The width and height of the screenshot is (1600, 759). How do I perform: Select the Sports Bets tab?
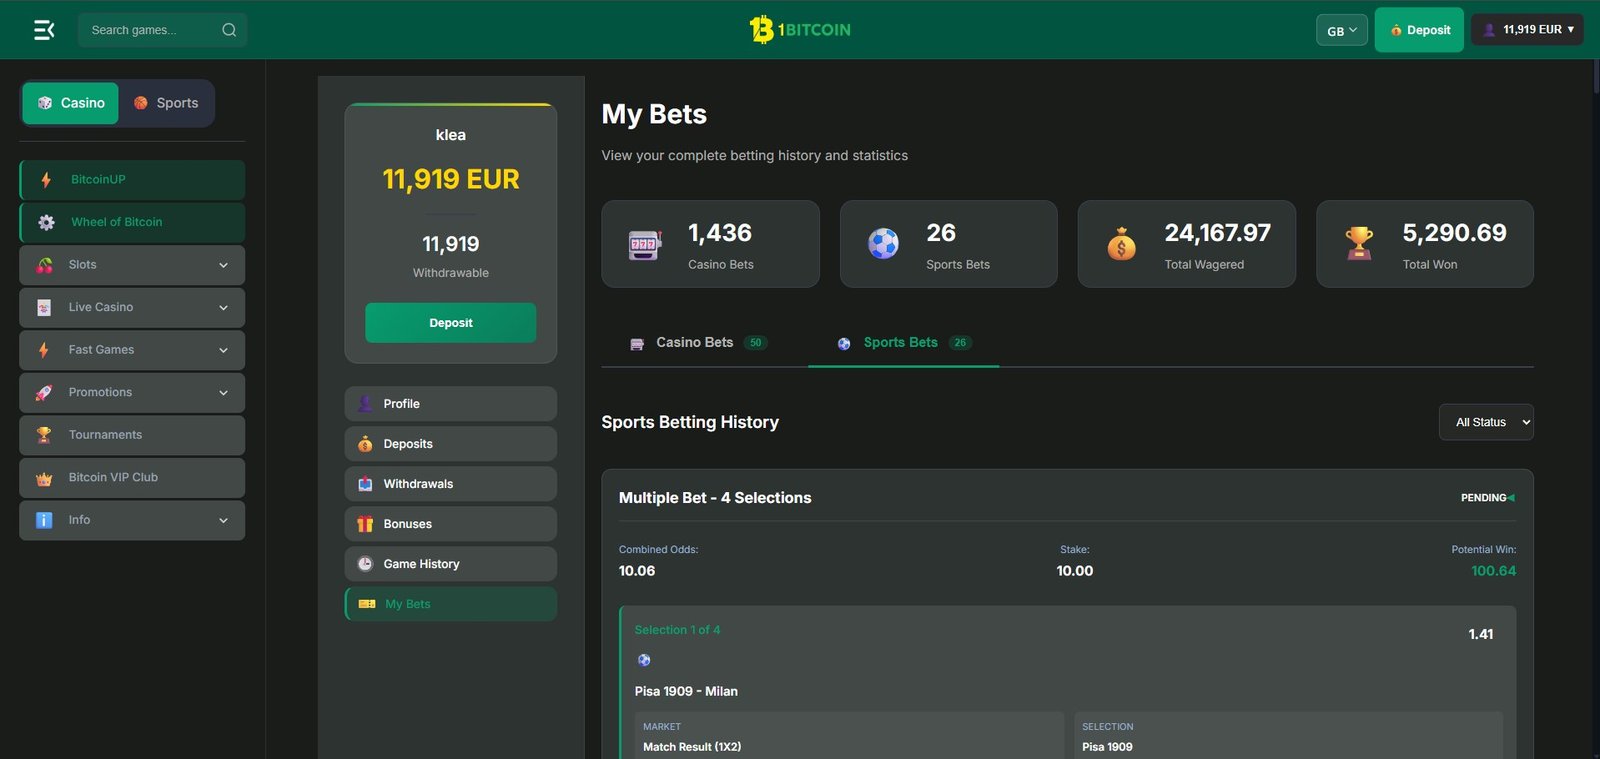coord(904,343)
